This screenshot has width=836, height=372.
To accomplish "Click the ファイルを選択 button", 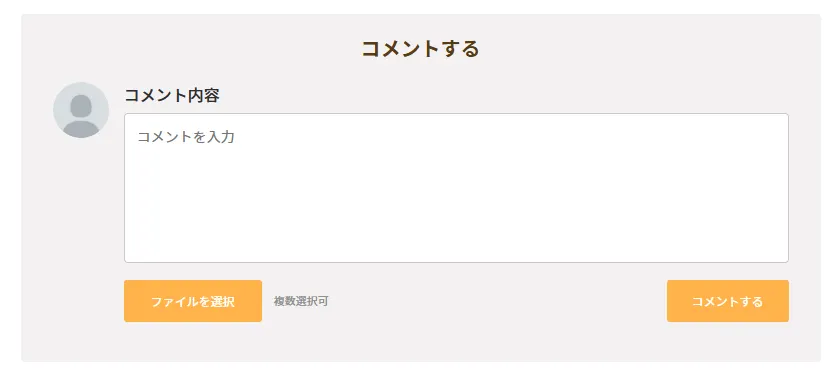I will [x=193, y=301].
